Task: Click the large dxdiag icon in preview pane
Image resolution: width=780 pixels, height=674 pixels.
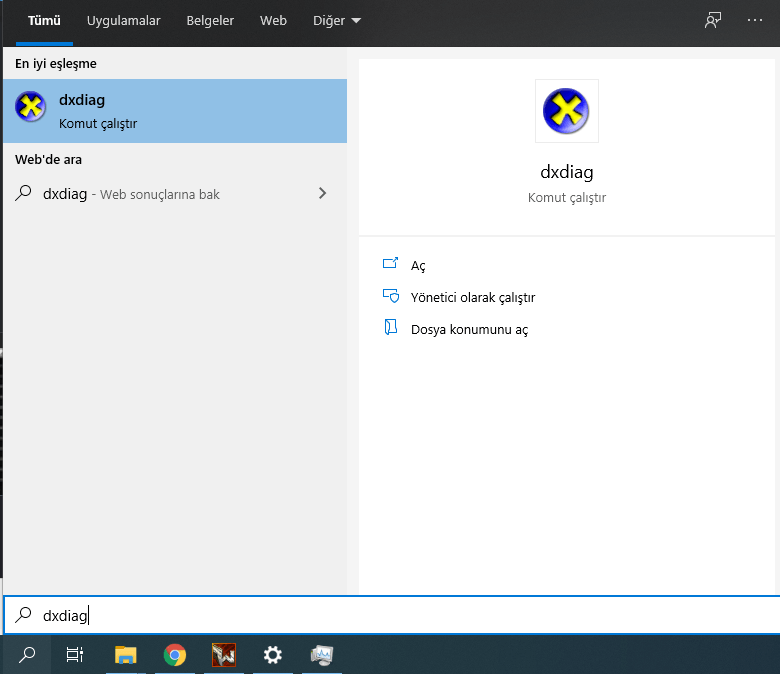Action: point(567,111)
